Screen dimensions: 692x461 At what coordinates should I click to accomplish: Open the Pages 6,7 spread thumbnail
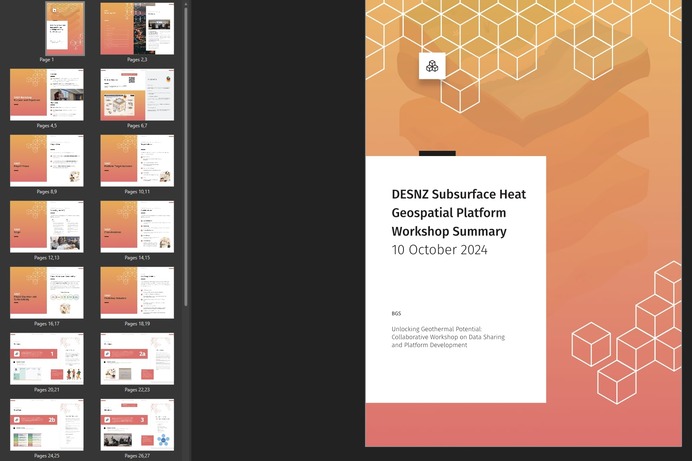pos(137,94)
